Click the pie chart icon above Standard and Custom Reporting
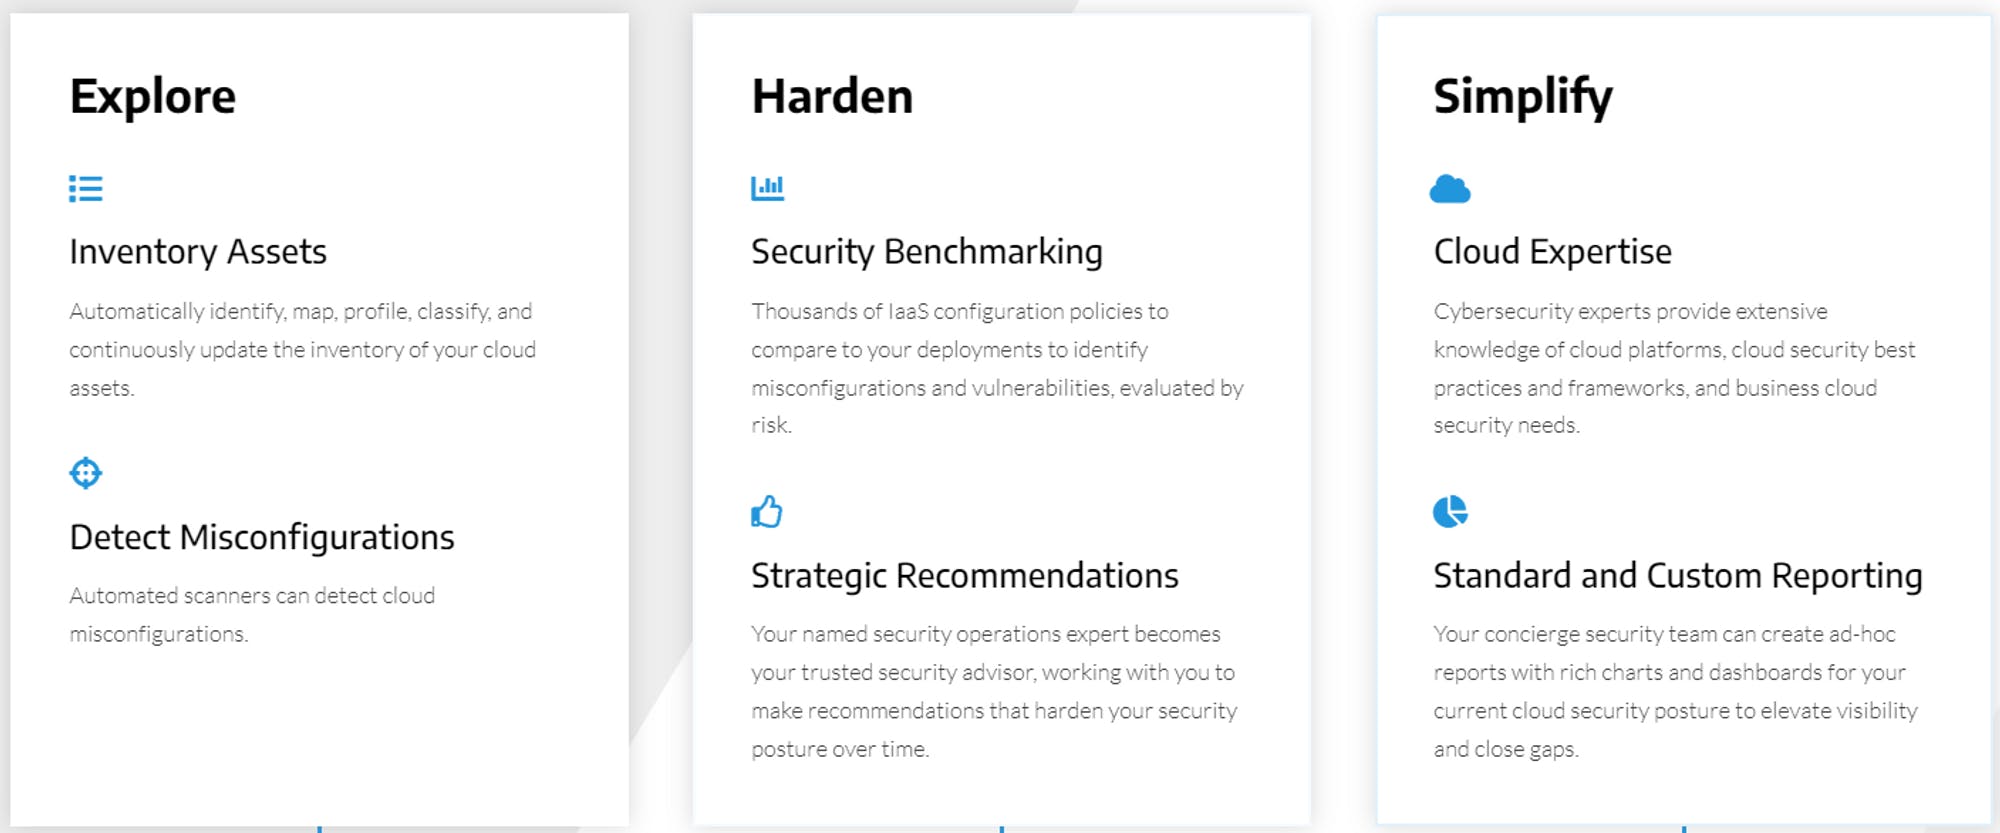 [1450, 512]
